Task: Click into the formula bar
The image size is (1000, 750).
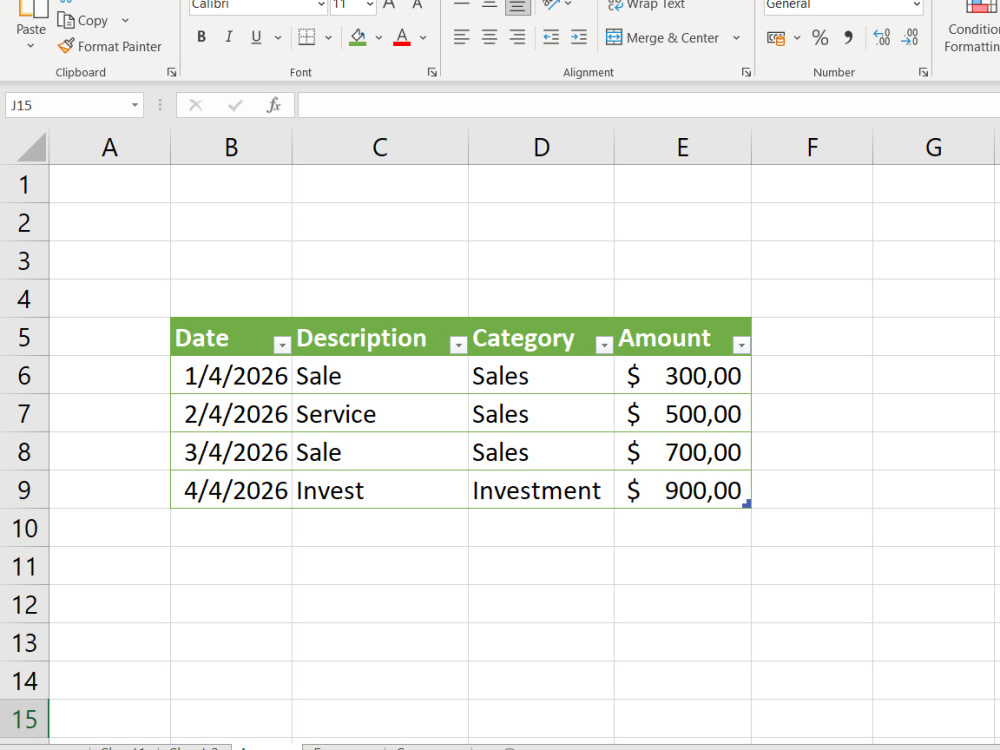Action: [x=648, y=105]
